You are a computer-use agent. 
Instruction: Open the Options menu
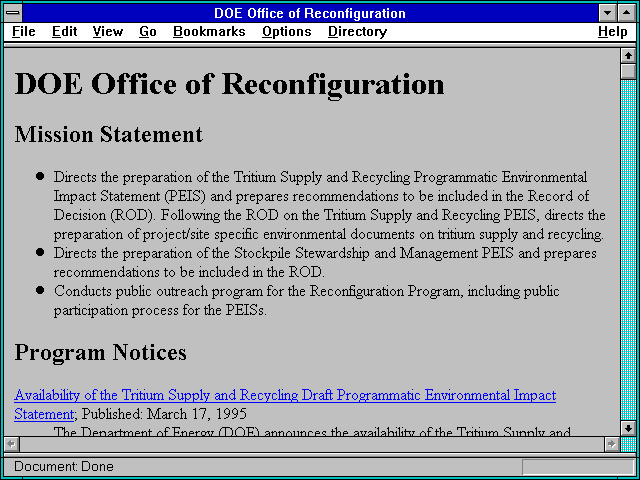click(x=287, y=32)
